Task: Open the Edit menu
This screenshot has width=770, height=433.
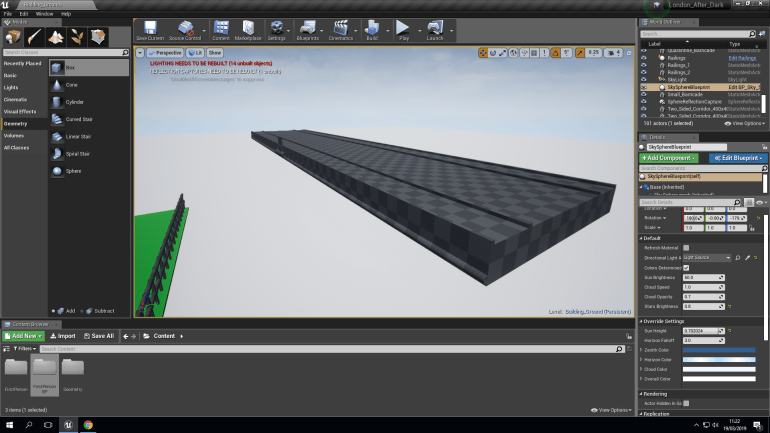Action: pos(24,14)
